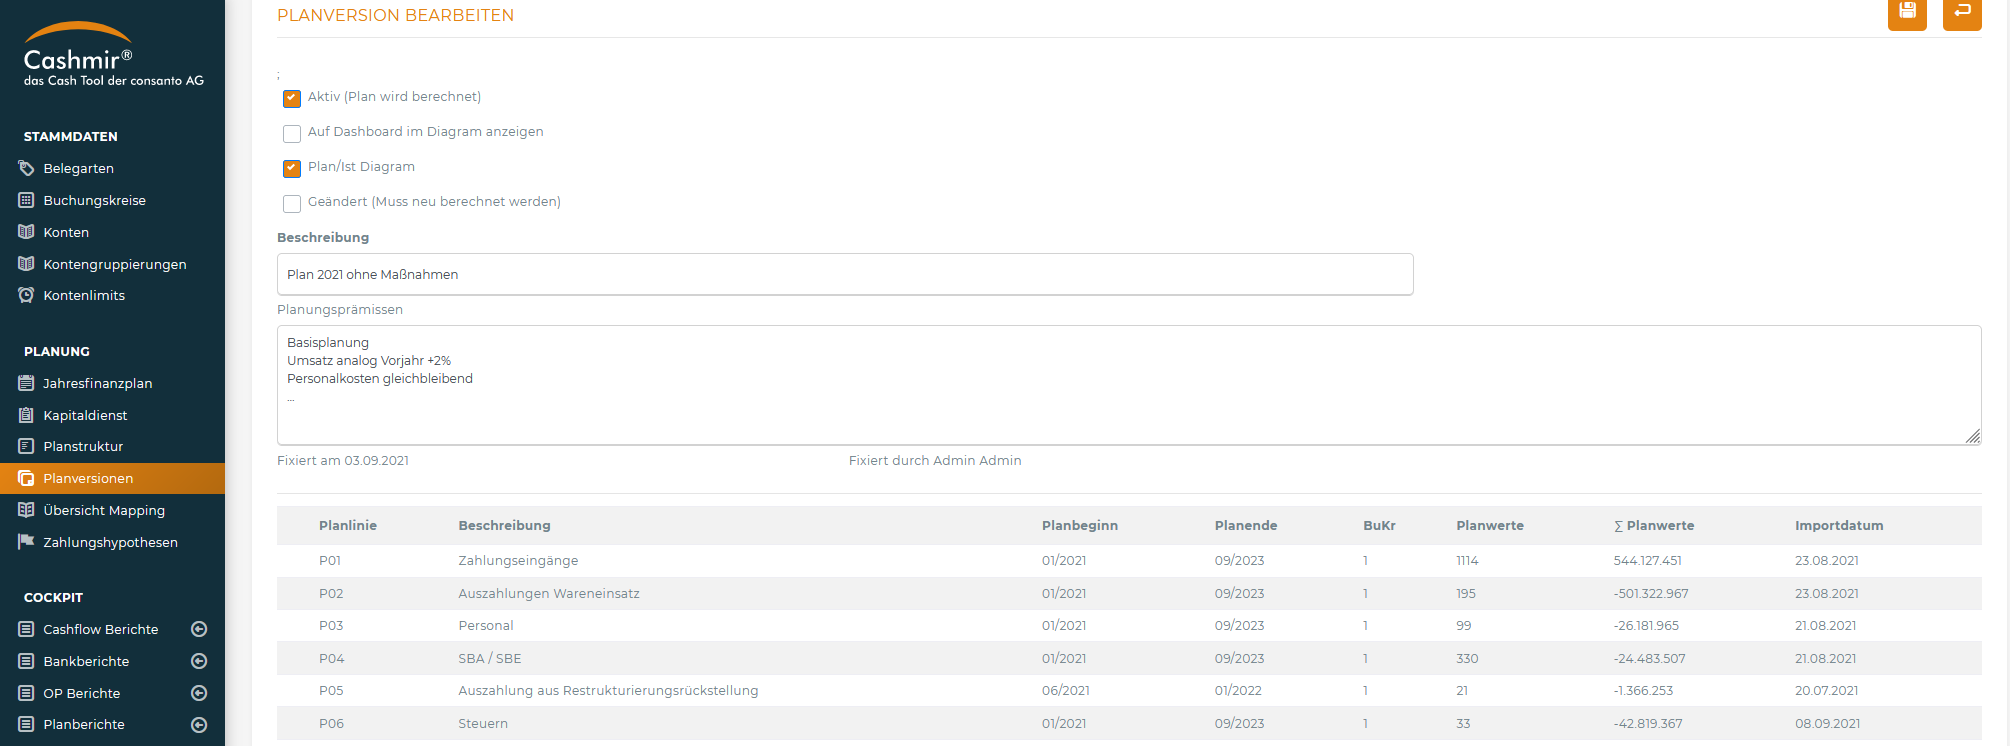Click the Planstruktur icon
This screenshot has width=2010, height=746.
pyautogui.click(x=26, y=446)
